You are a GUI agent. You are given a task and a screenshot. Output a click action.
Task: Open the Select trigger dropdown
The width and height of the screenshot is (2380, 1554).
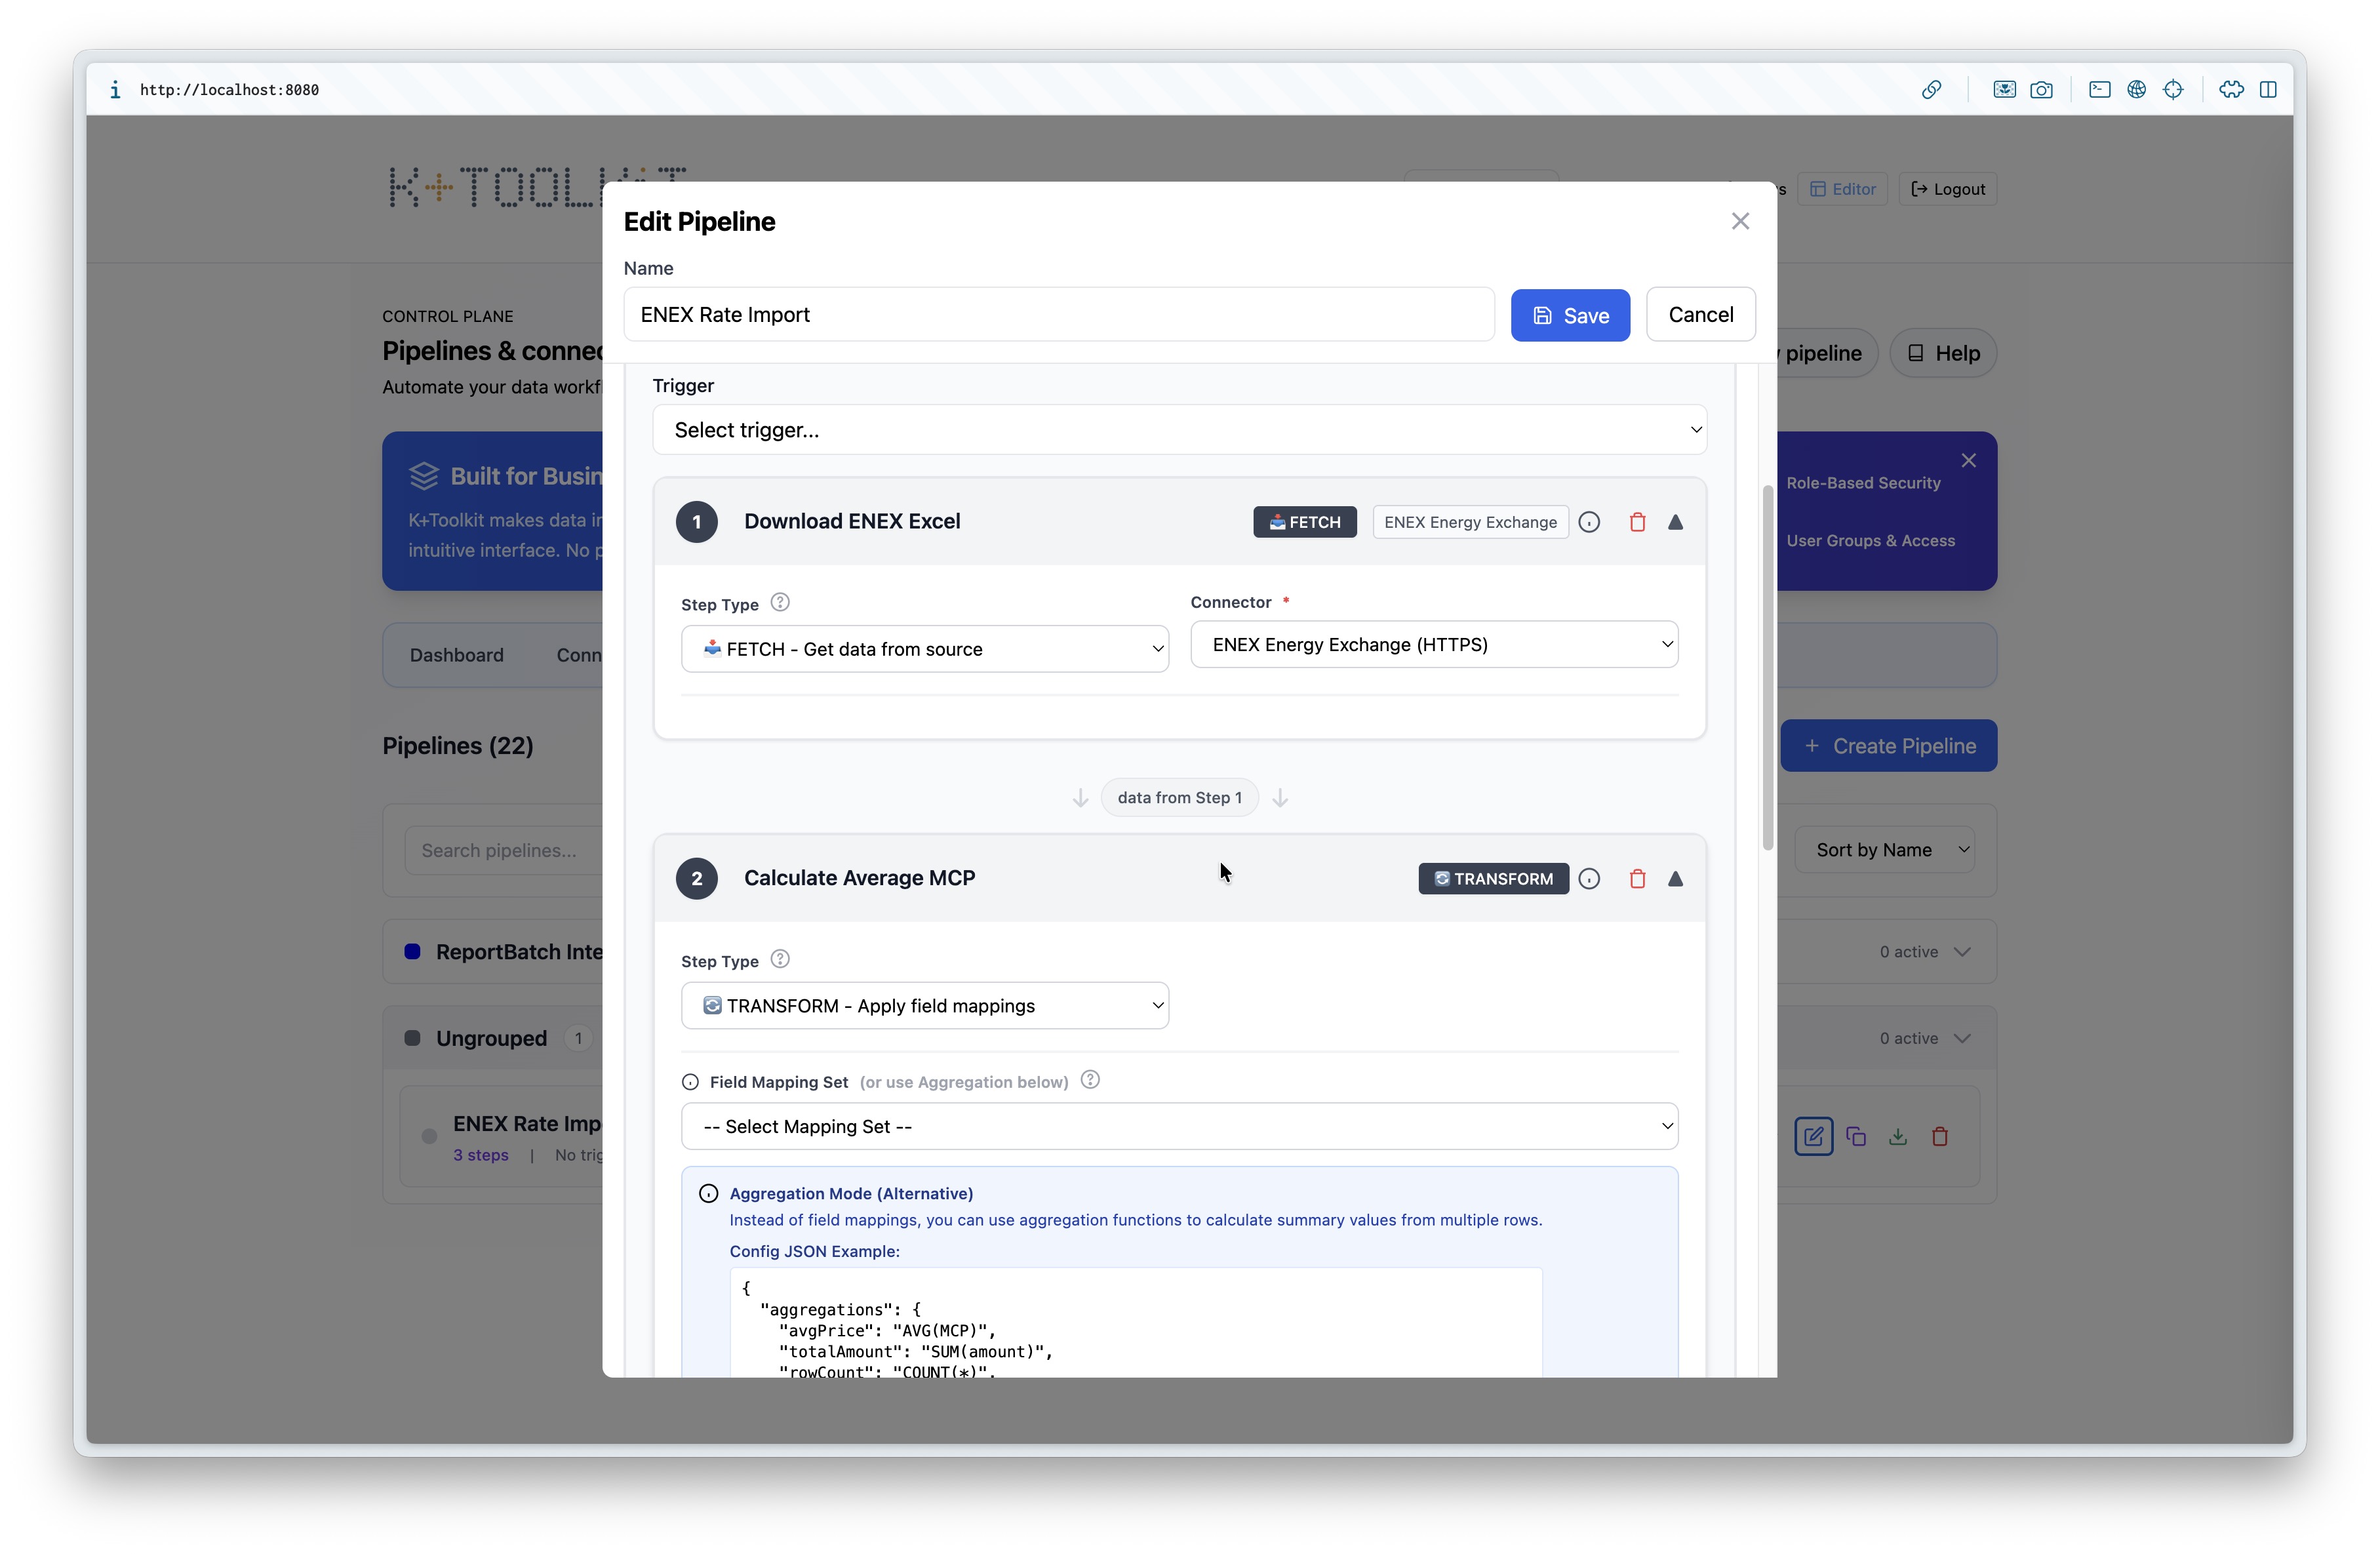(1179, 430)
